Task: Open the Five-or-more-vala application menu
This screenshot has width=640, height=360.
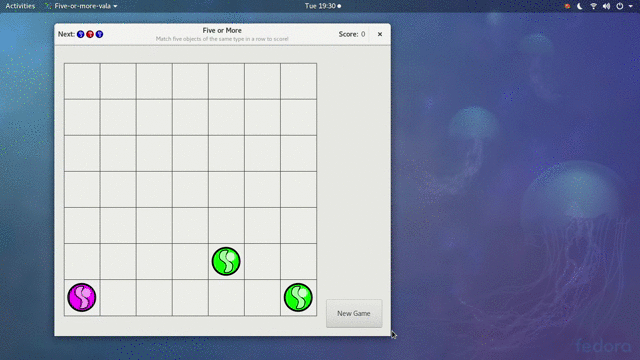Action: 81,6
